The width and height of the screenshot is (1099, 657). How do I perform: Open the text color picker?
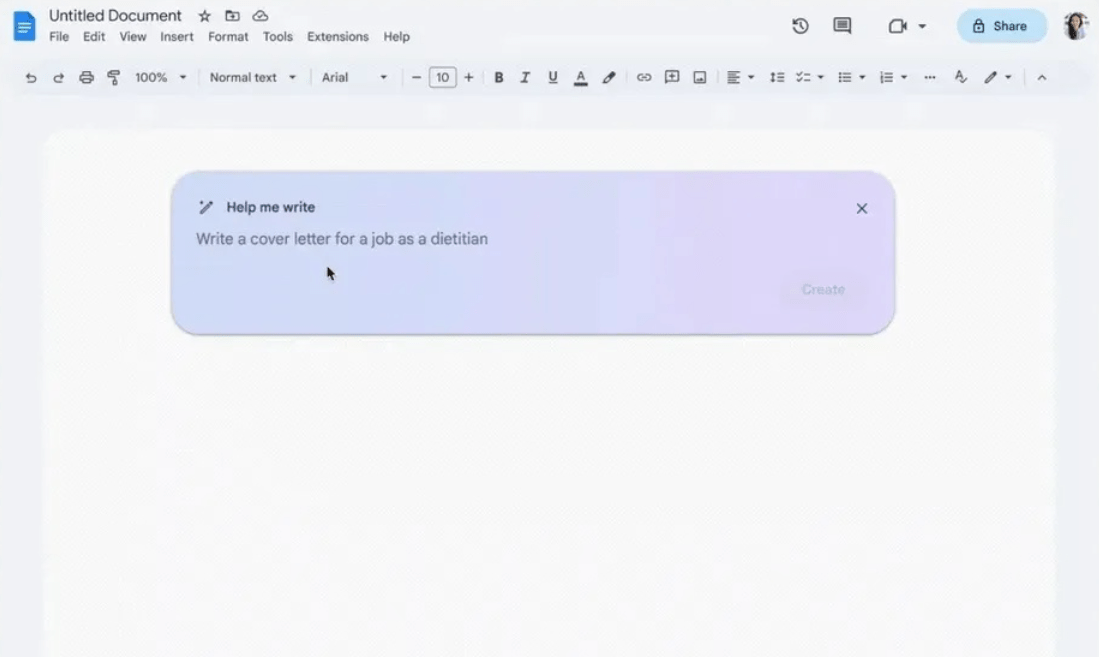(580, 78)
